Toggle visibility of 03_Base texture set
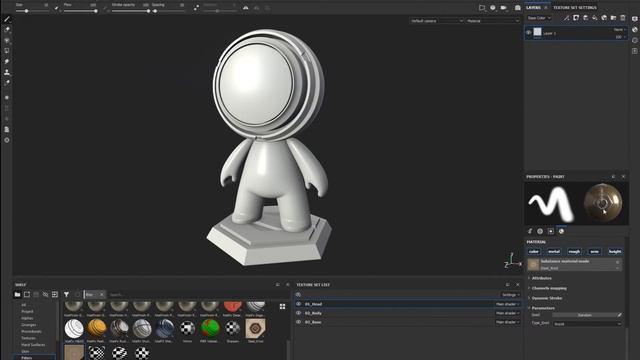Image resolution: width=640 pixels, height=360 pixels. click(x=298, y=322)
